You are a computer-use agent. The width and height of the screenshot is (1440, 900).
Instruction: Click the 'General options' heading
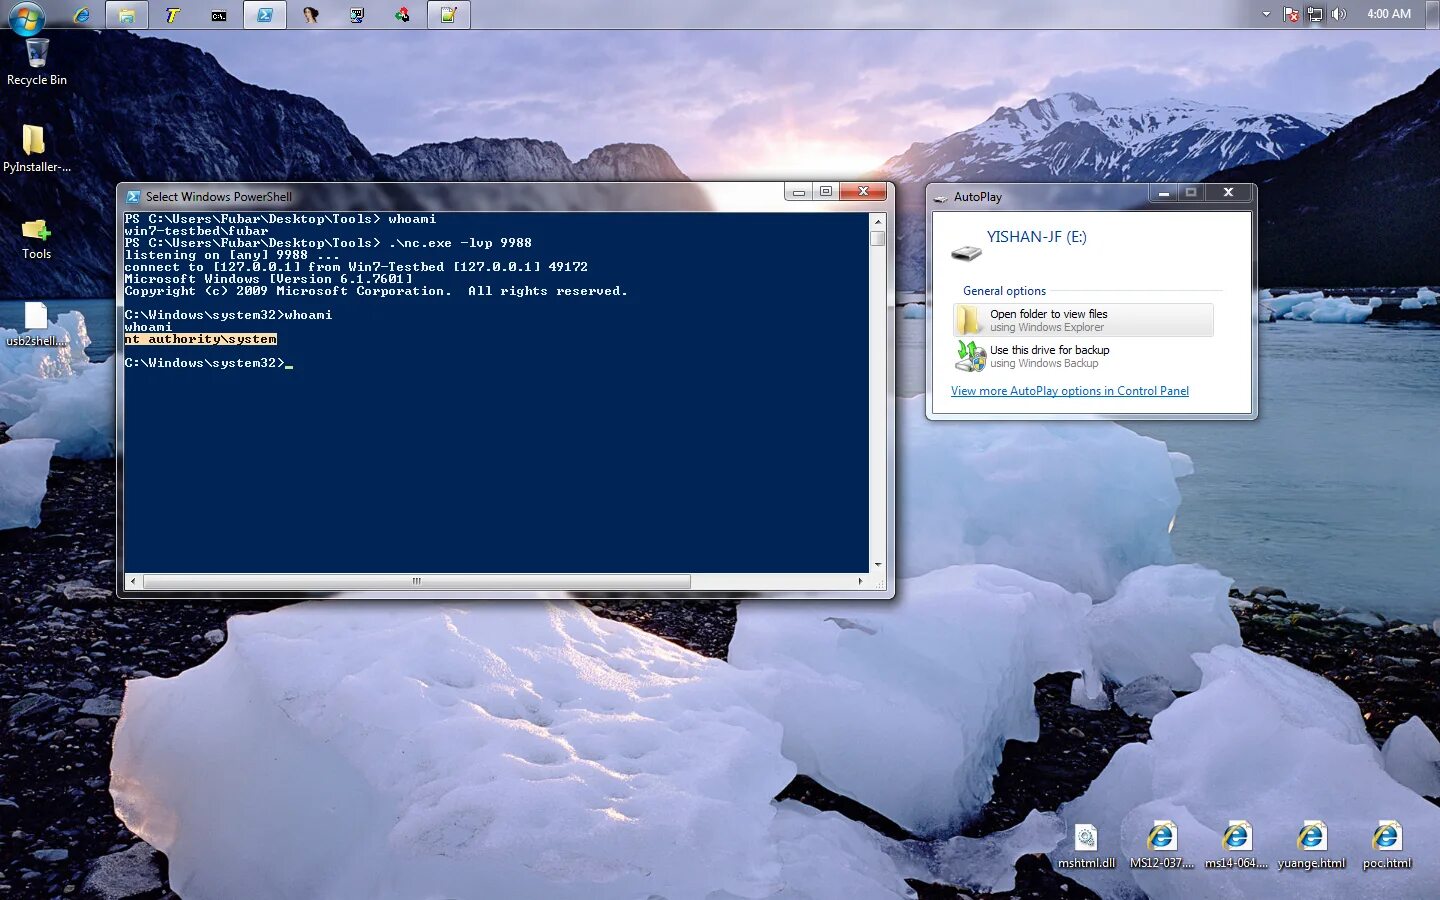tap(1004, 291)
